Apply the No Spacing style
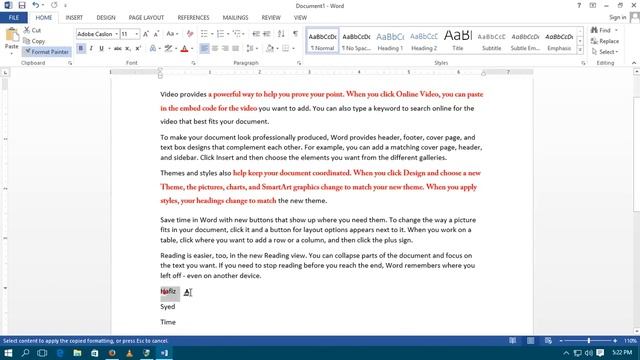Screen dimensions: 640x360 pos(356,41)
